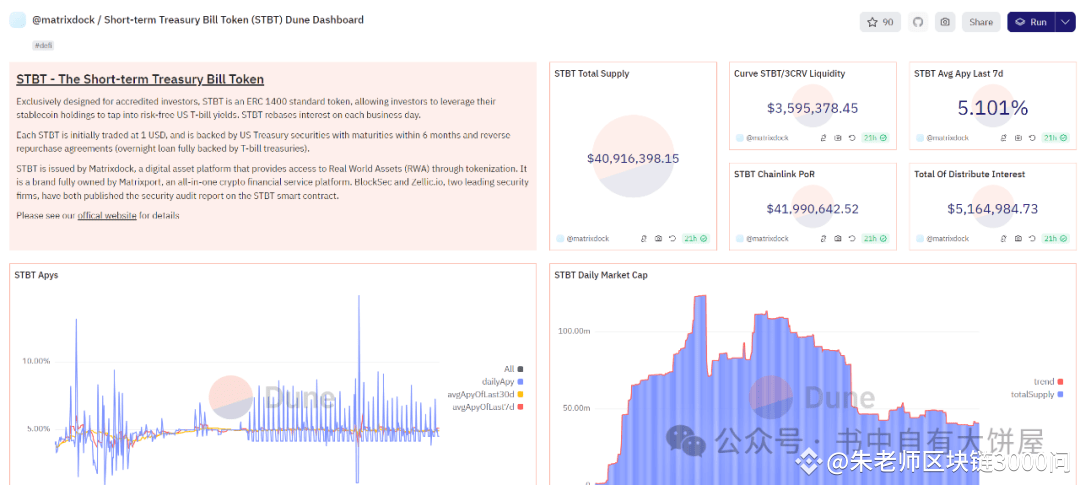Open the Share button

(981, 22)
